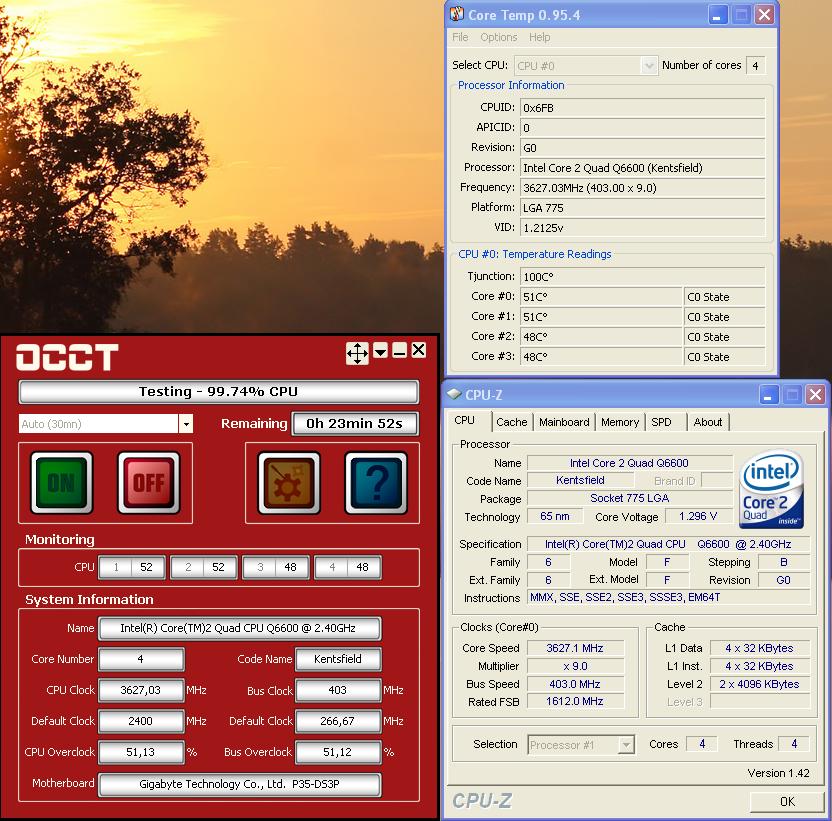Close the OCCT window
832x821 pixels.
click(x=419, y=350)
